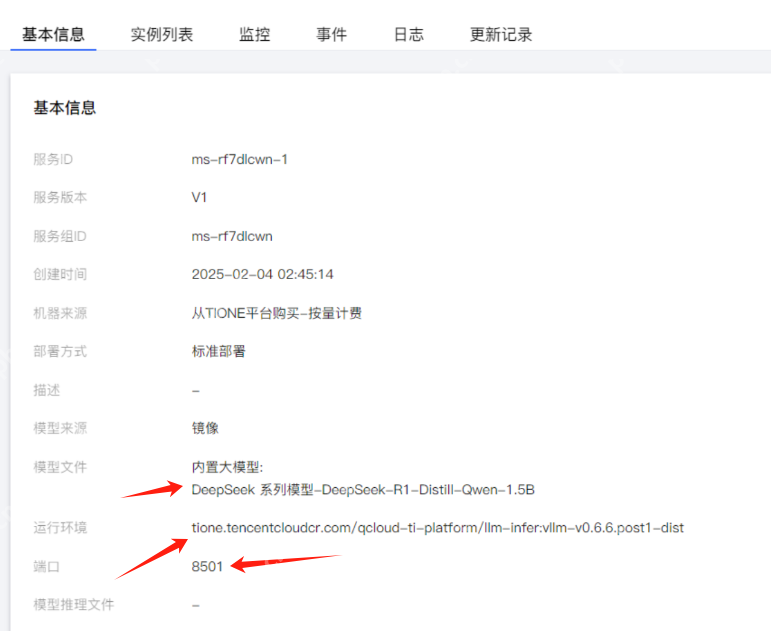
Task: Select the 内置大模型: text
Action: [228, 467]
